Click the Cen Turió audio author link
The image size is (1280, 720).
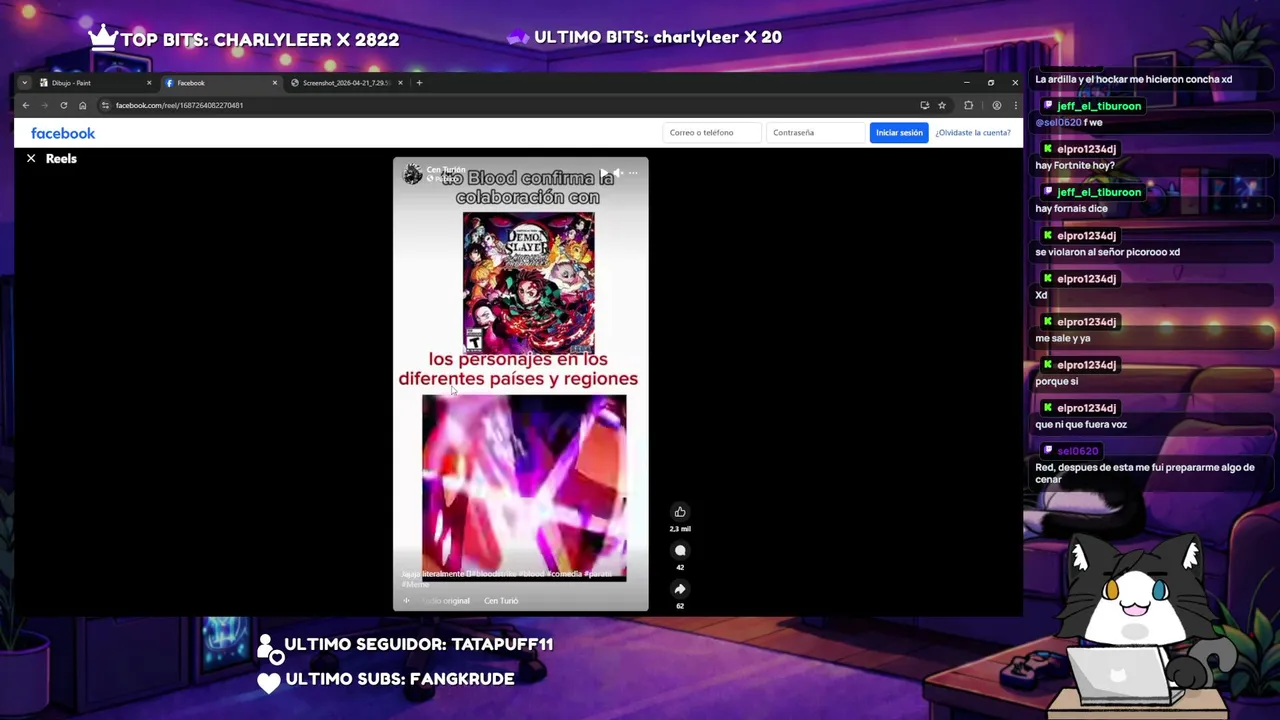501,601
